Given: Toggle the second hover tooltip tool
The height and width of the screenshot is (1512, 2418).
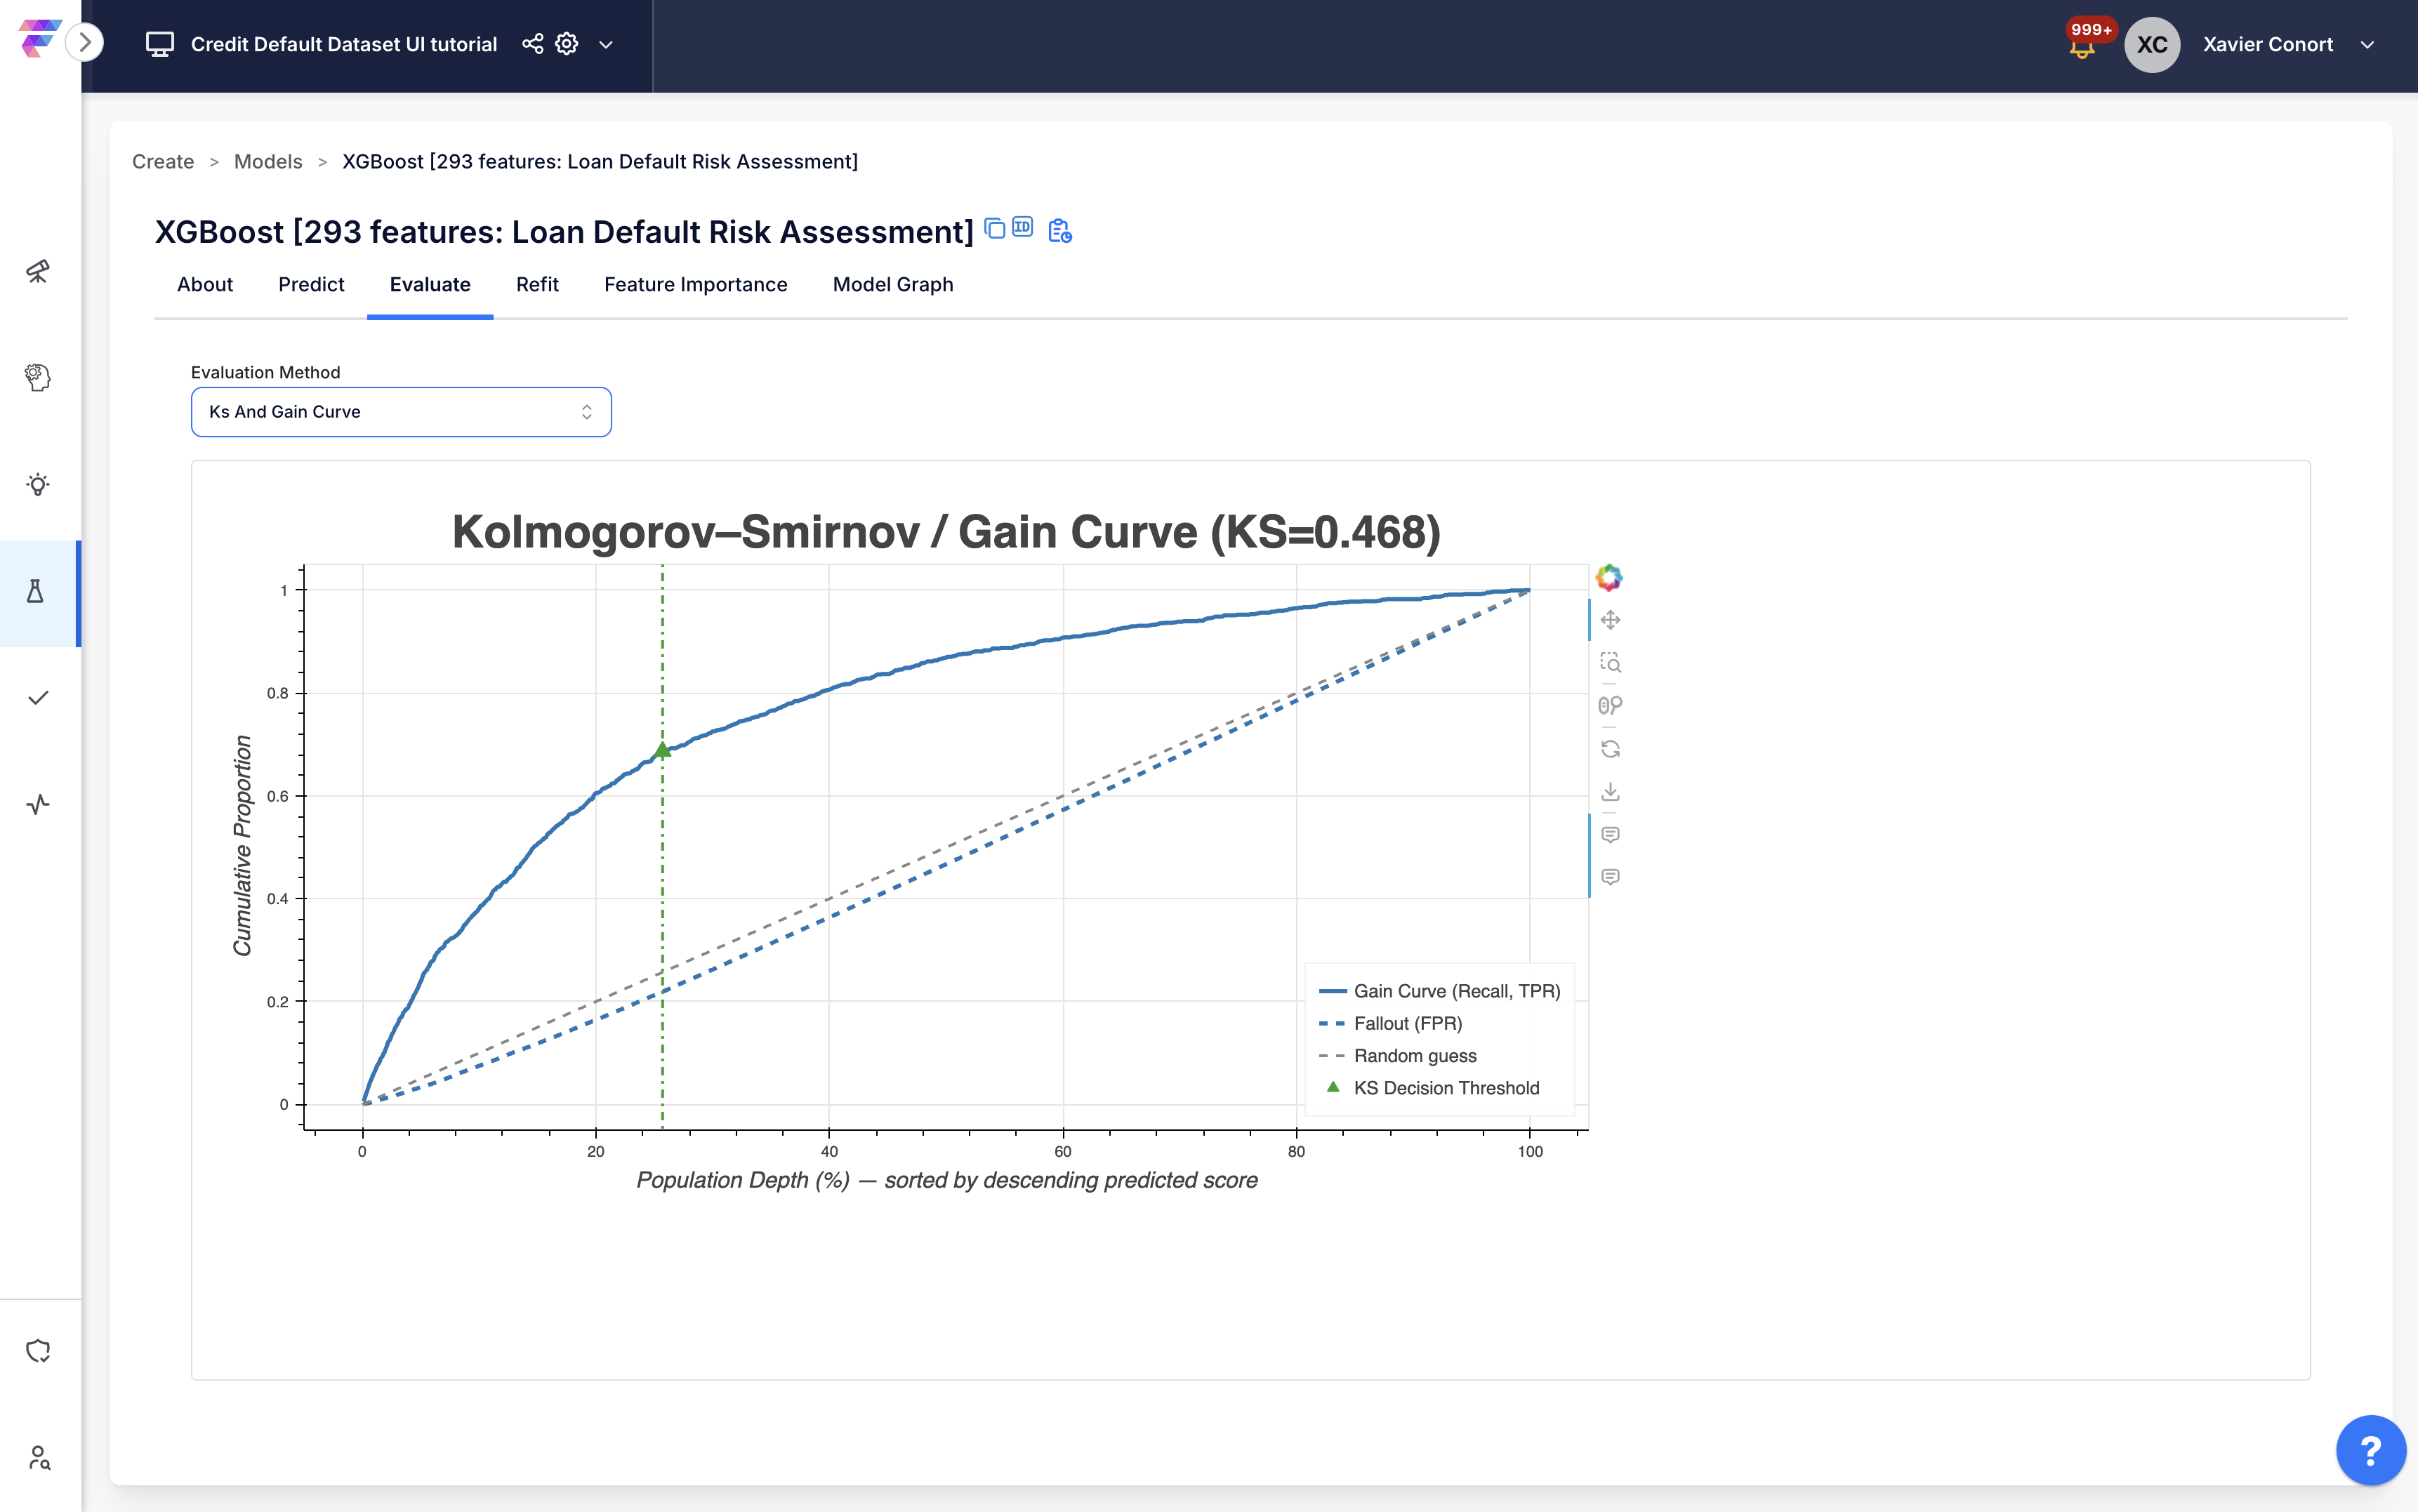Looking at the screenshot, I should 1610,877.
